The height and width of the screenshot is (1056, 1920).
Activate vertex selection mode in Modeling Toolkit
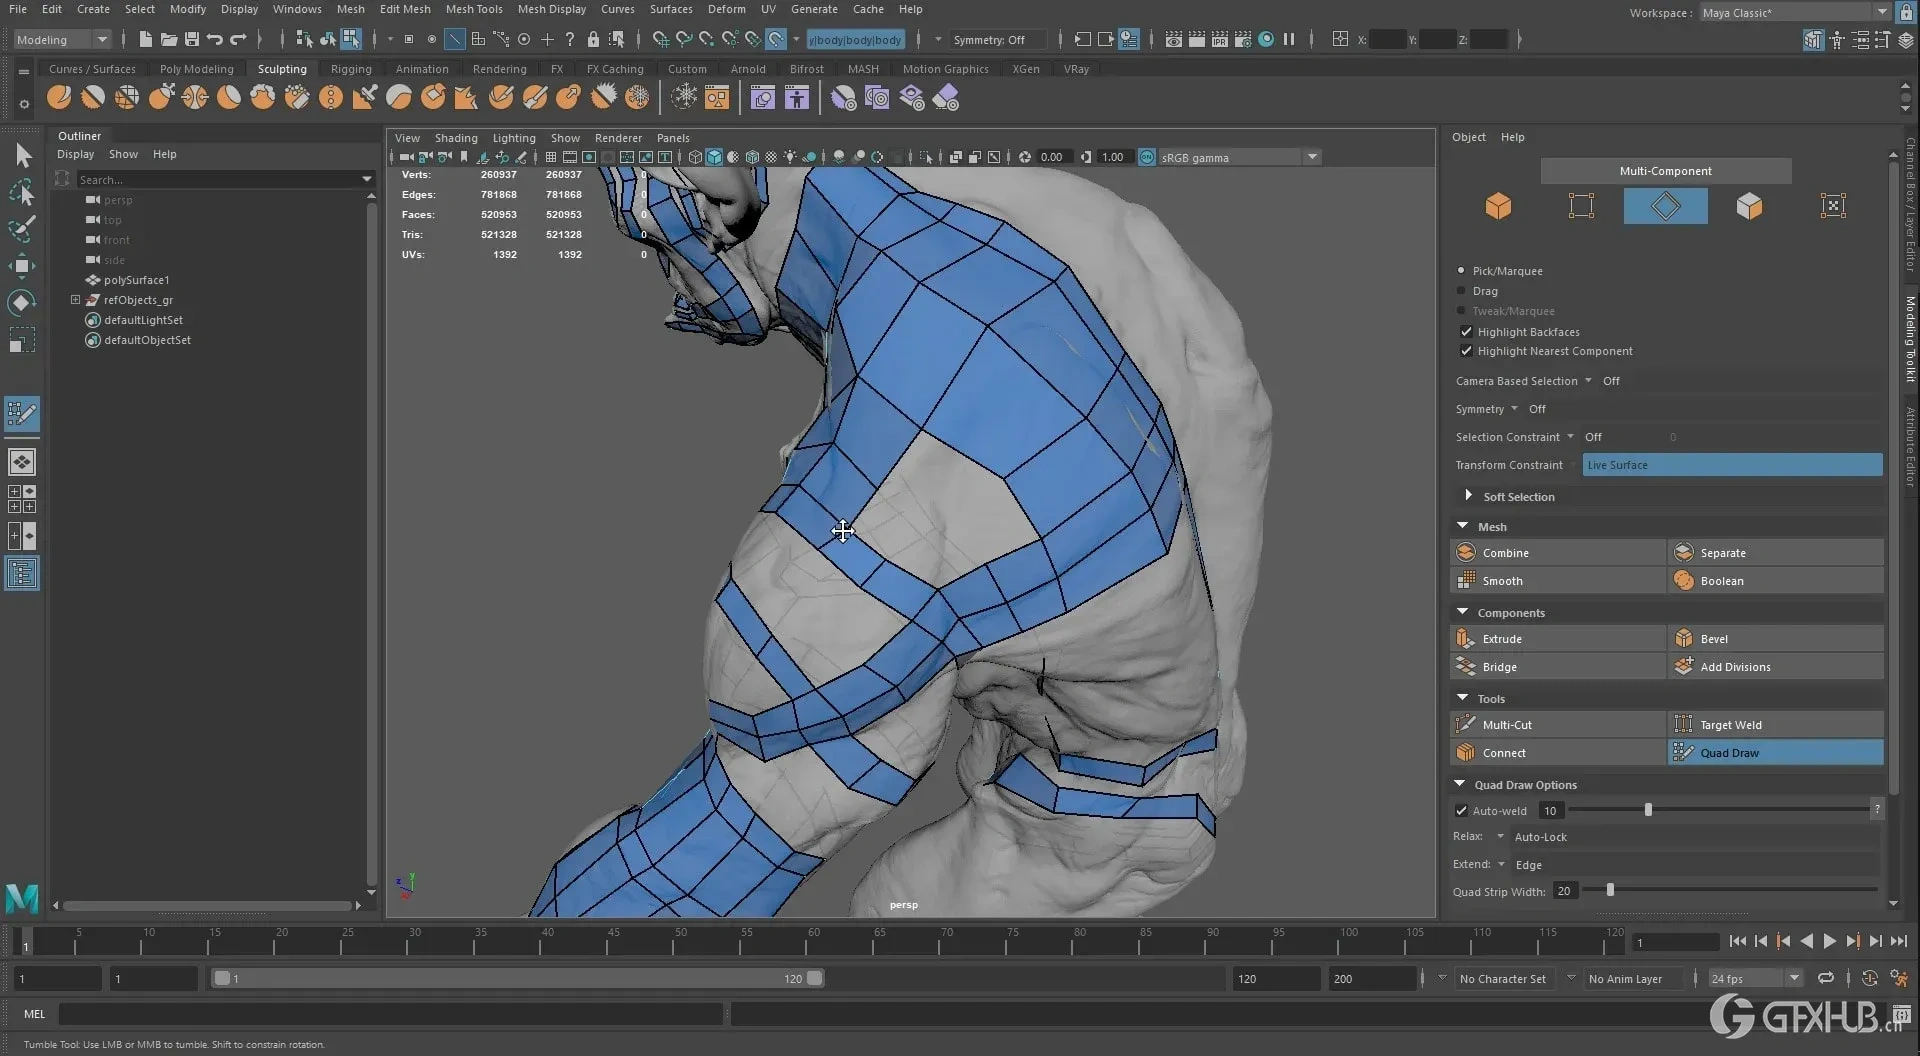(1581, 206)
